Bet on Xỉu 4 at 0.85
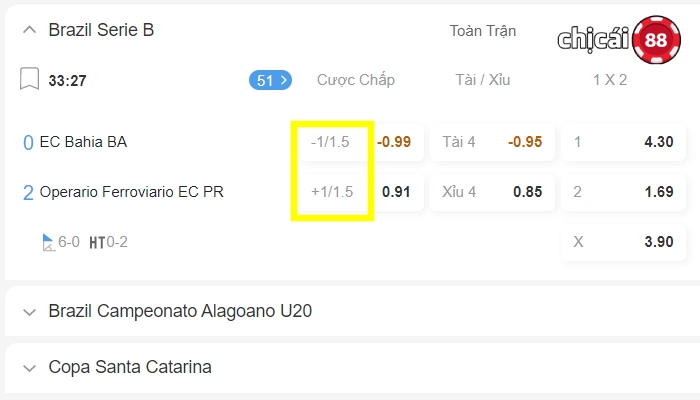 tap(492, 192)
